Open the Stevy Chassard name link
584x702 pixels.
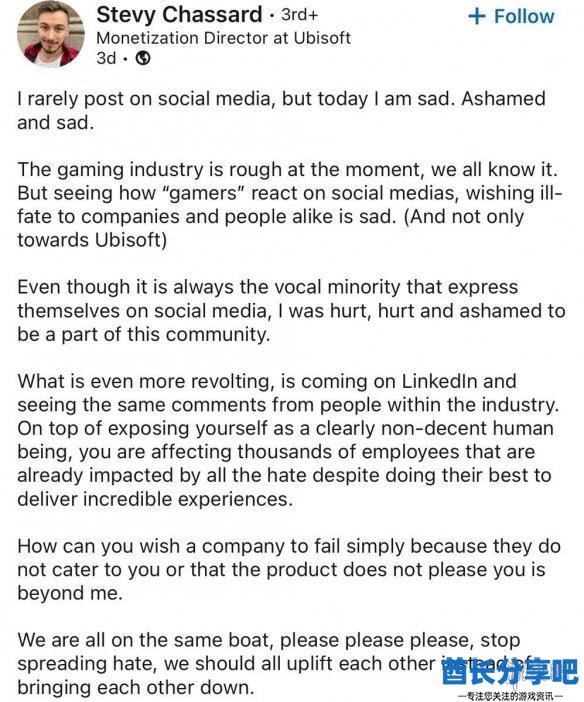(179, 14)
